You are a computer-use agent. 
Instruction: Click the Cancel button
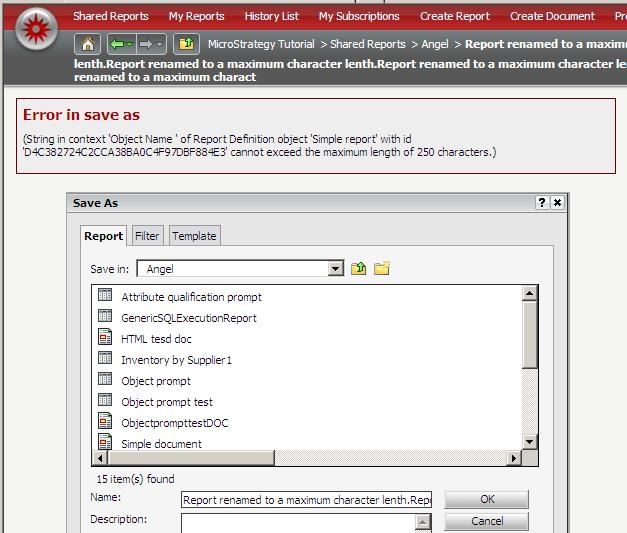[487, 521]
